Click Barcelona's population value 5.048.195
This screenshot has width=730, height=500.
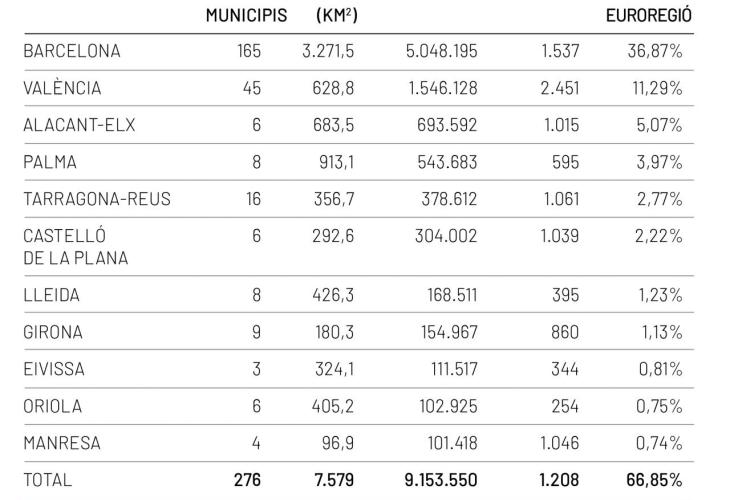pyautogui.click(x=441, y=51)
